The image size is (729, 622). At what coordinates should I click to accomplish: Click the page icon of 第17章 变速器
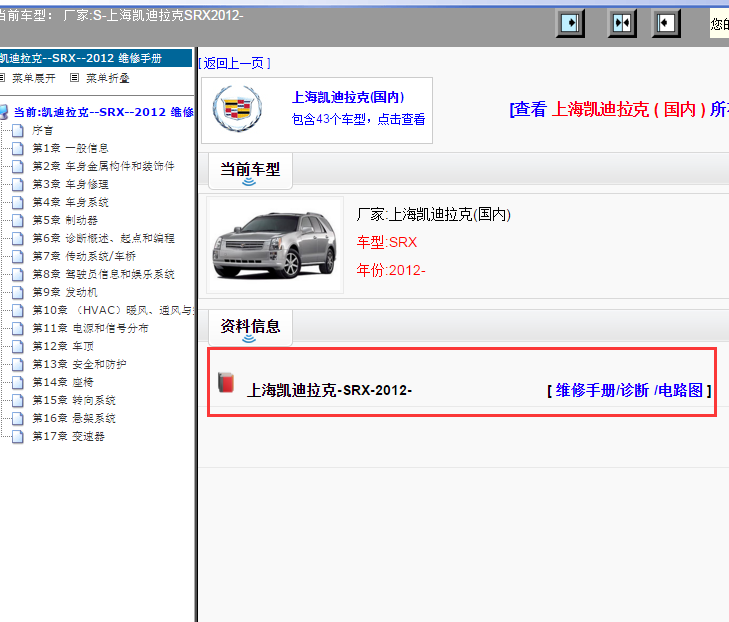pos(18,437)
